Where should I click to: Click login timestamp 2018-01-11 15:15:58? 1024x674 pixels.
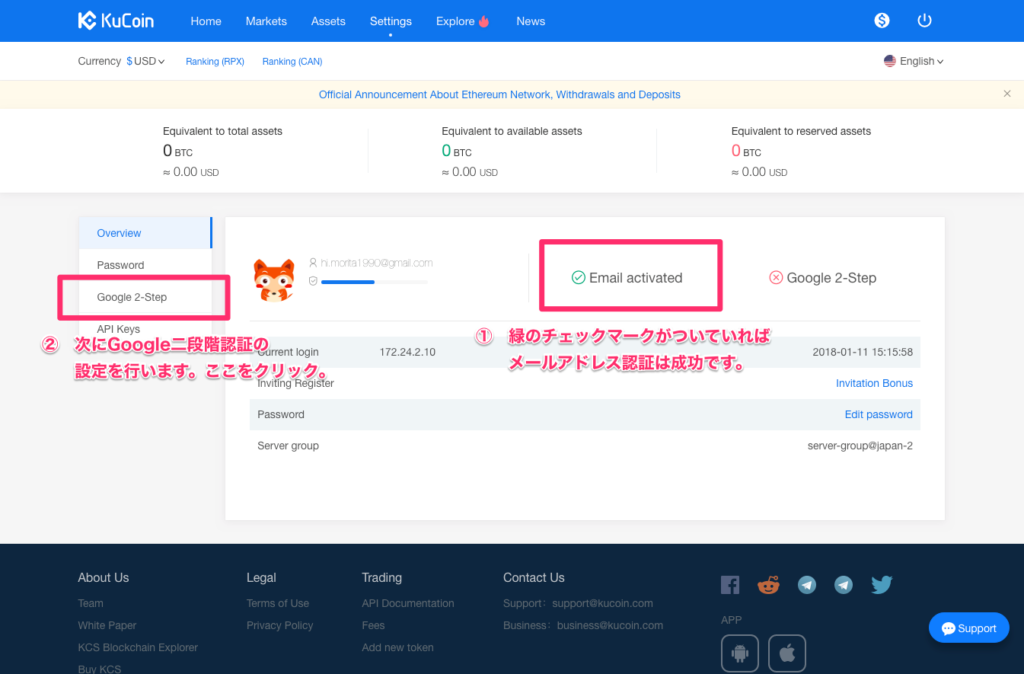pos(863,352)
